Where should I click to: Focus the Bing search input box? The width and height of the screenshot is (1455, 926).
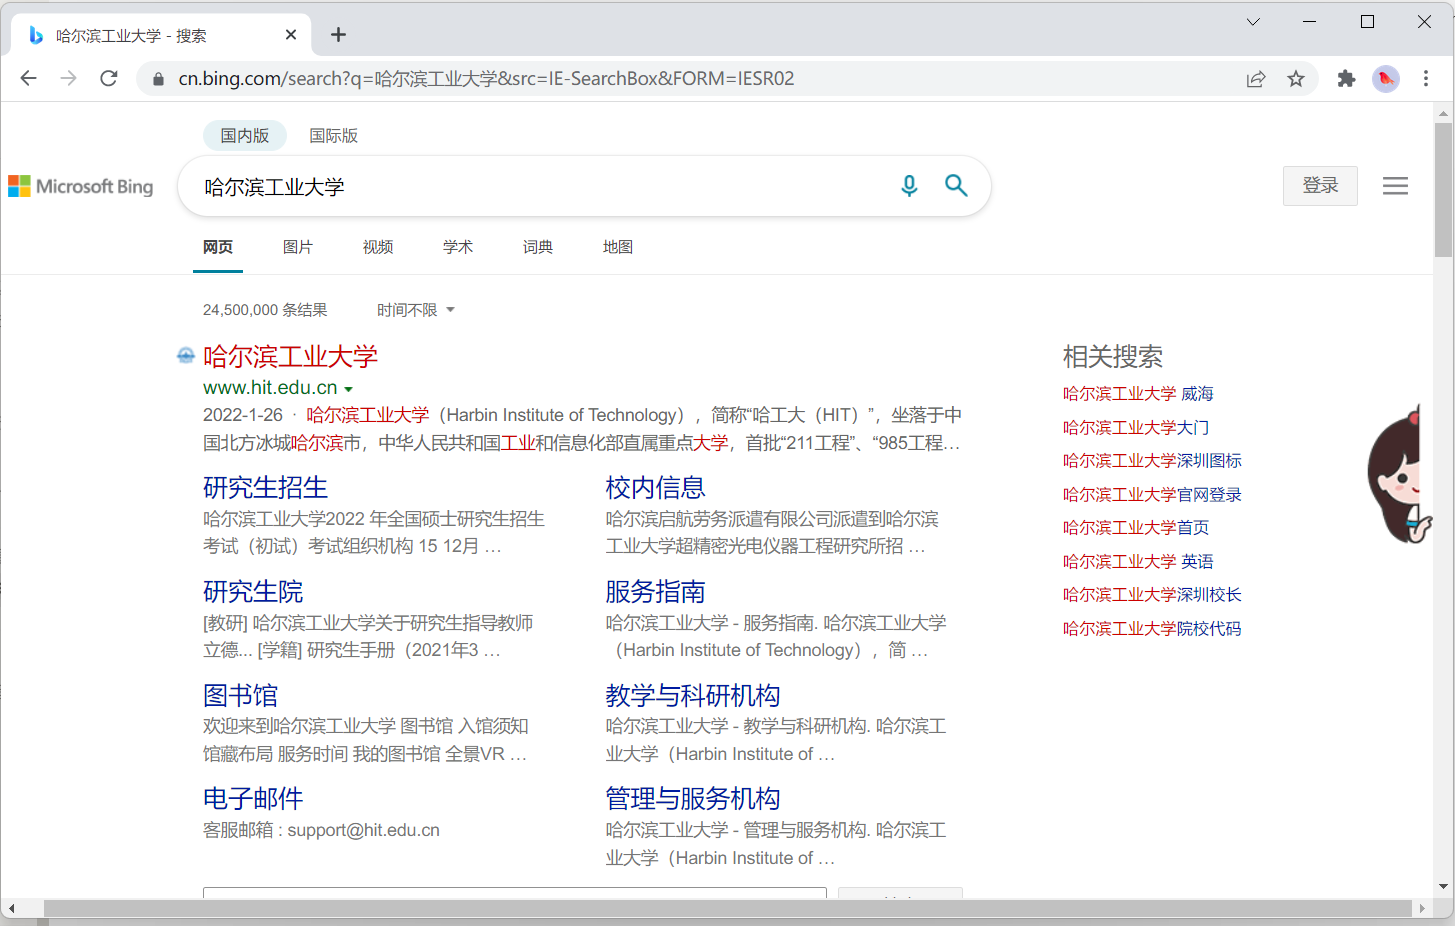(540, 187)
